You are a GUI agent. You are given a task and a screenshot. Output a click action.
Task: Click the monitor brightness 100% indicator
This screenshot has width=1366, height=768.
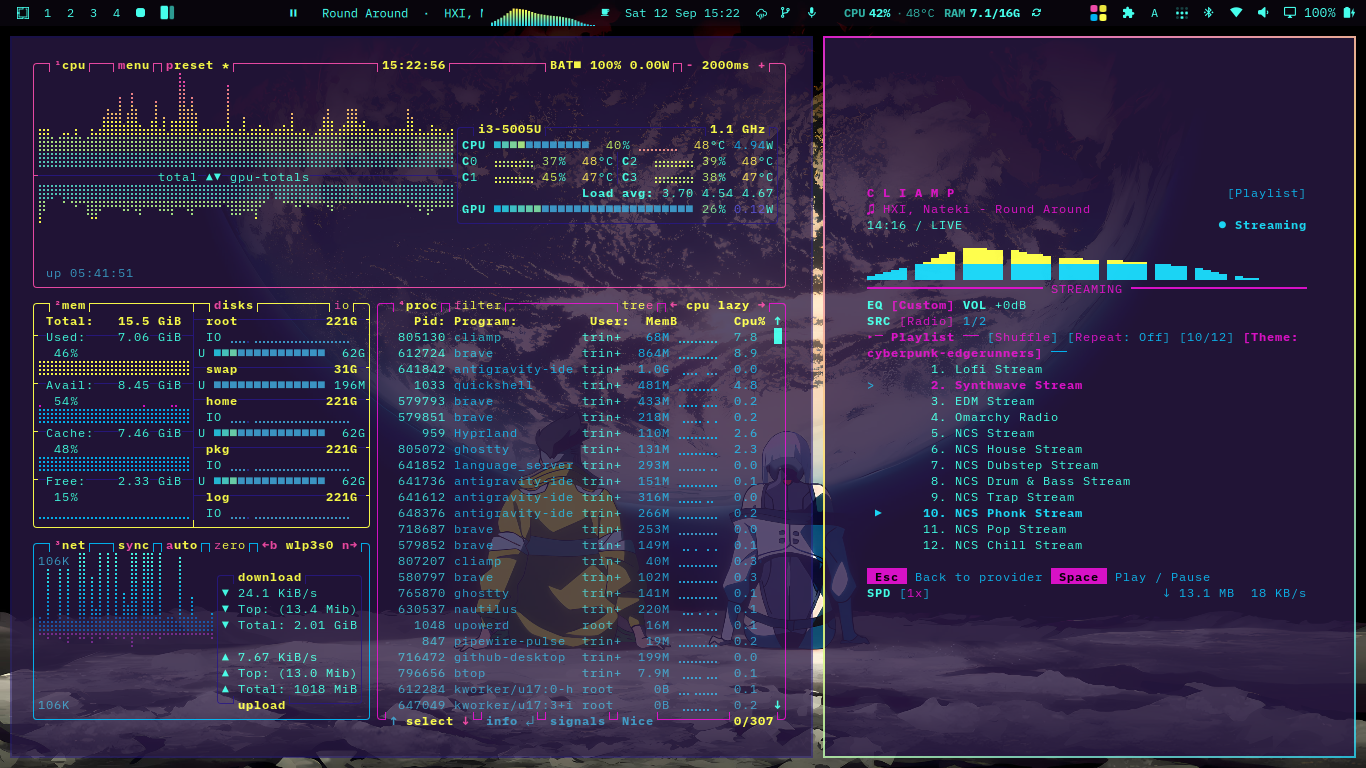coord(1309,13)
